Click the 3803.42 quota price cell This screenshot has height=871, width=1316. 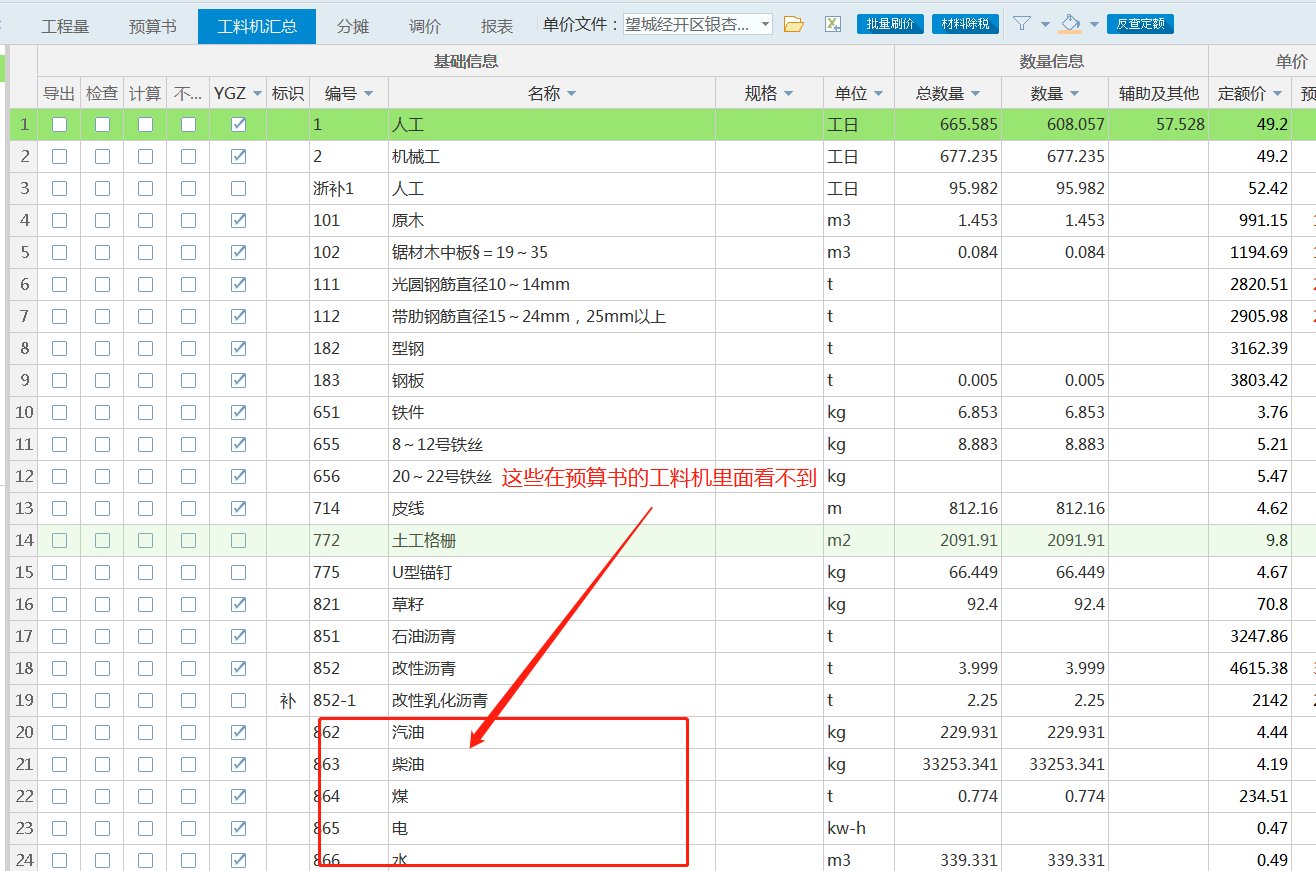tap(1252, 381)
